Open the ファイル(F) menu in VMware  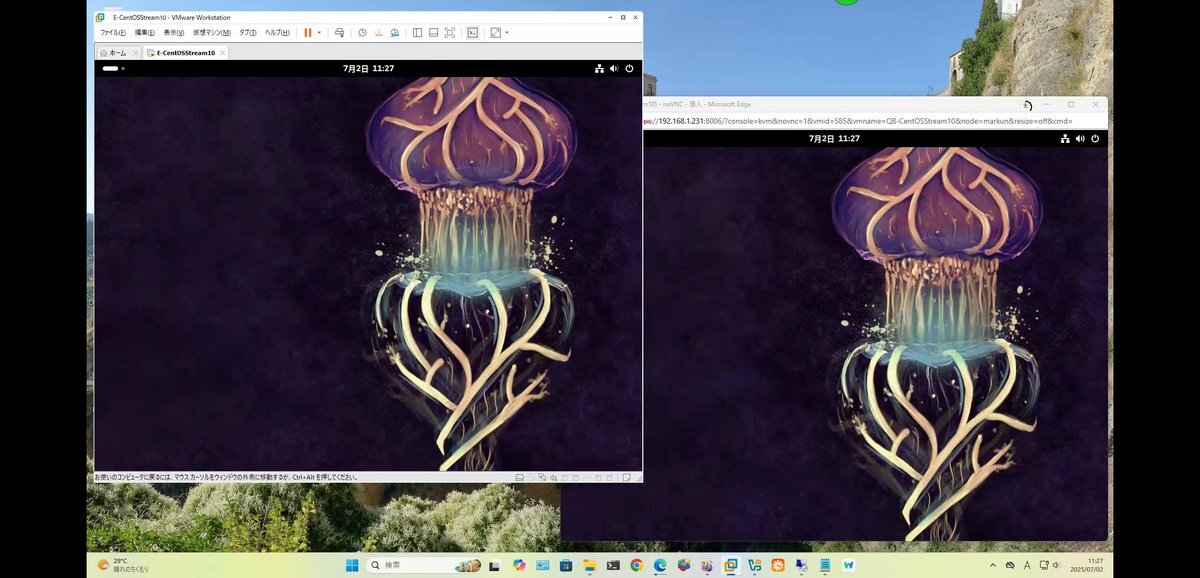[113, 32]
